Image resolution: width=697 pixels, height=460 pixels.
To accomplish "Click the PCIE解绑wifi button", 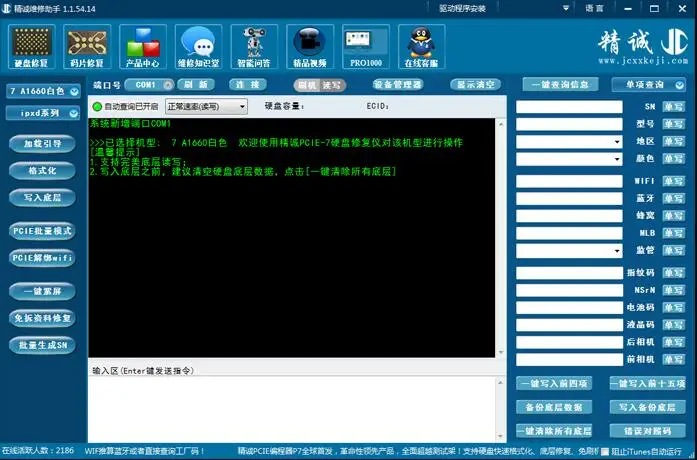I will [42, 258].
